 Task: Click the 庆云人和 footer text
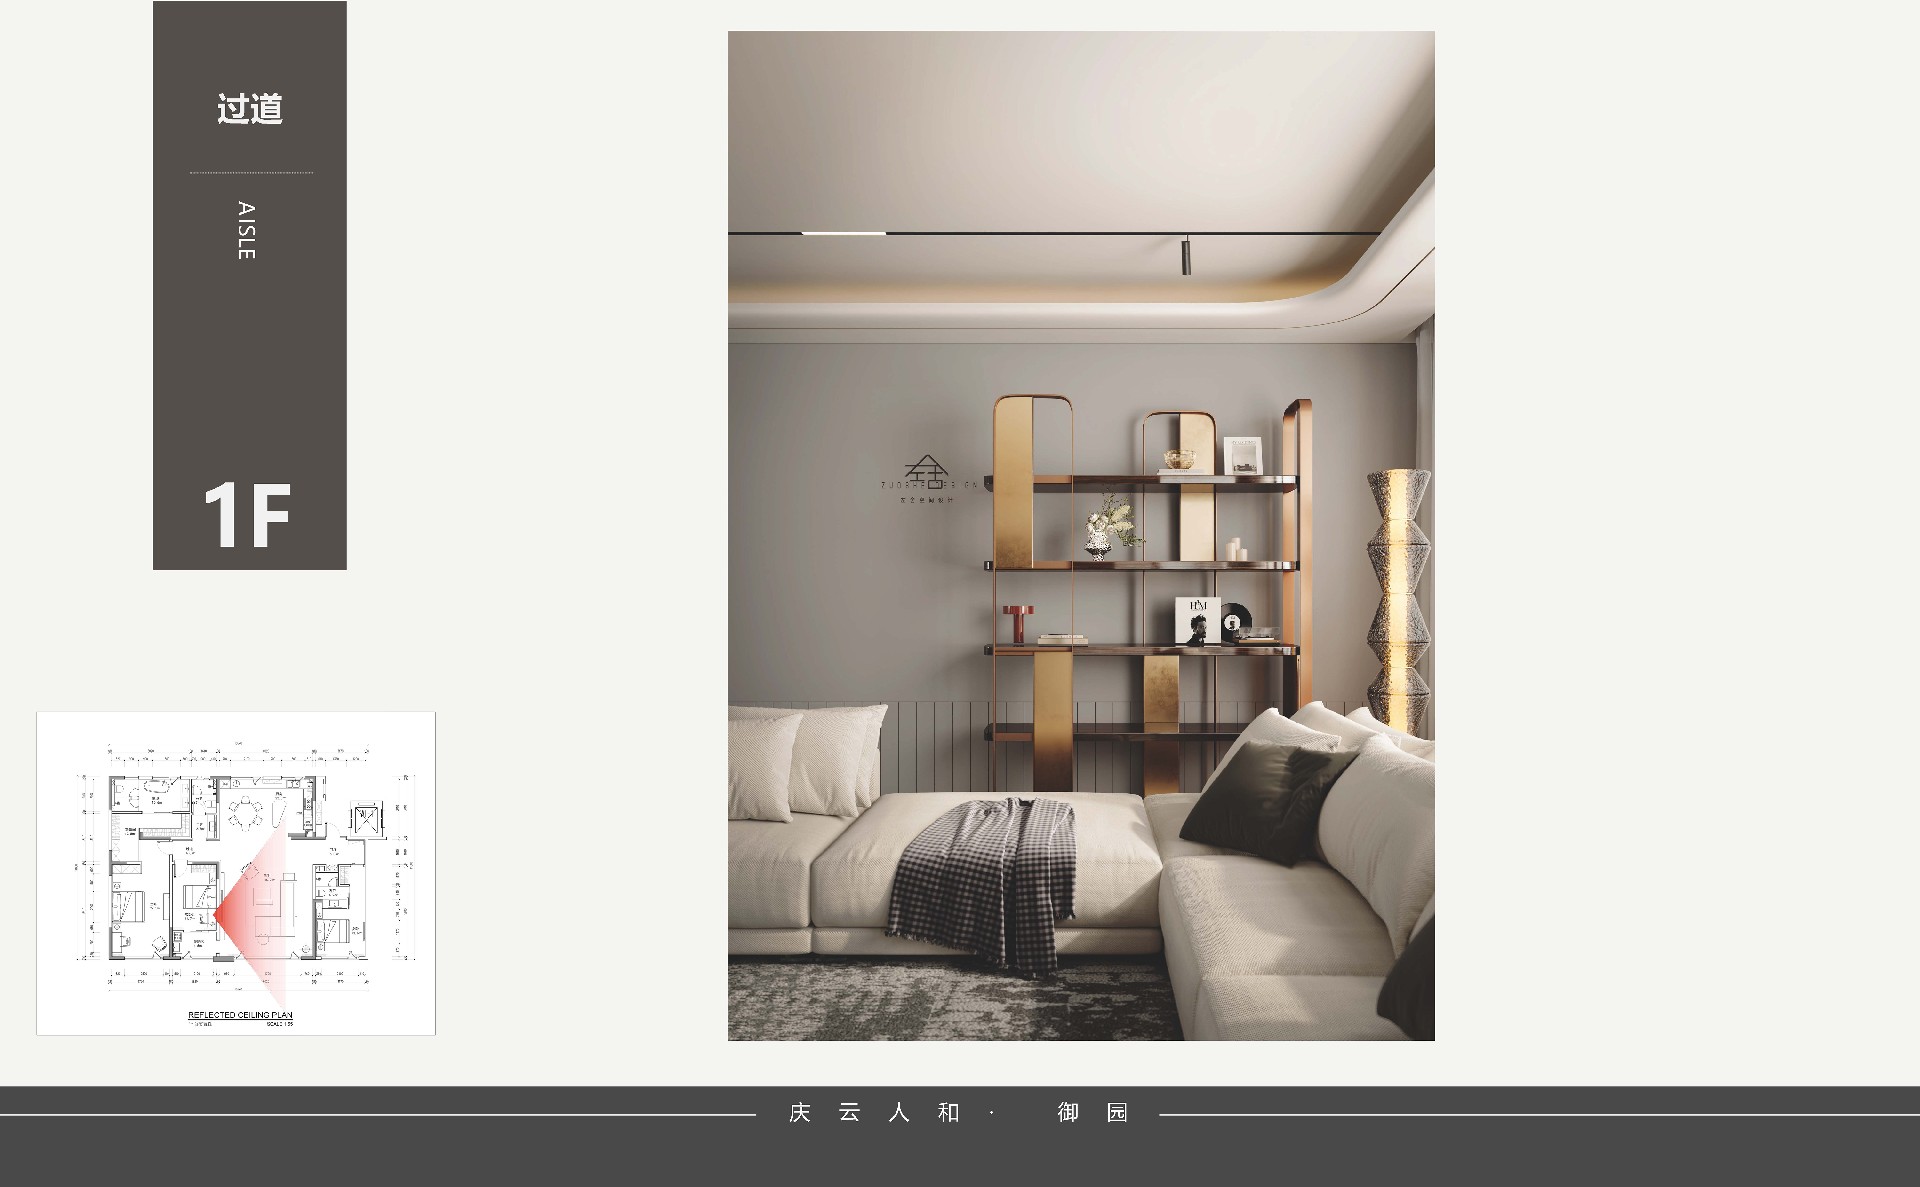point(874,1113)
